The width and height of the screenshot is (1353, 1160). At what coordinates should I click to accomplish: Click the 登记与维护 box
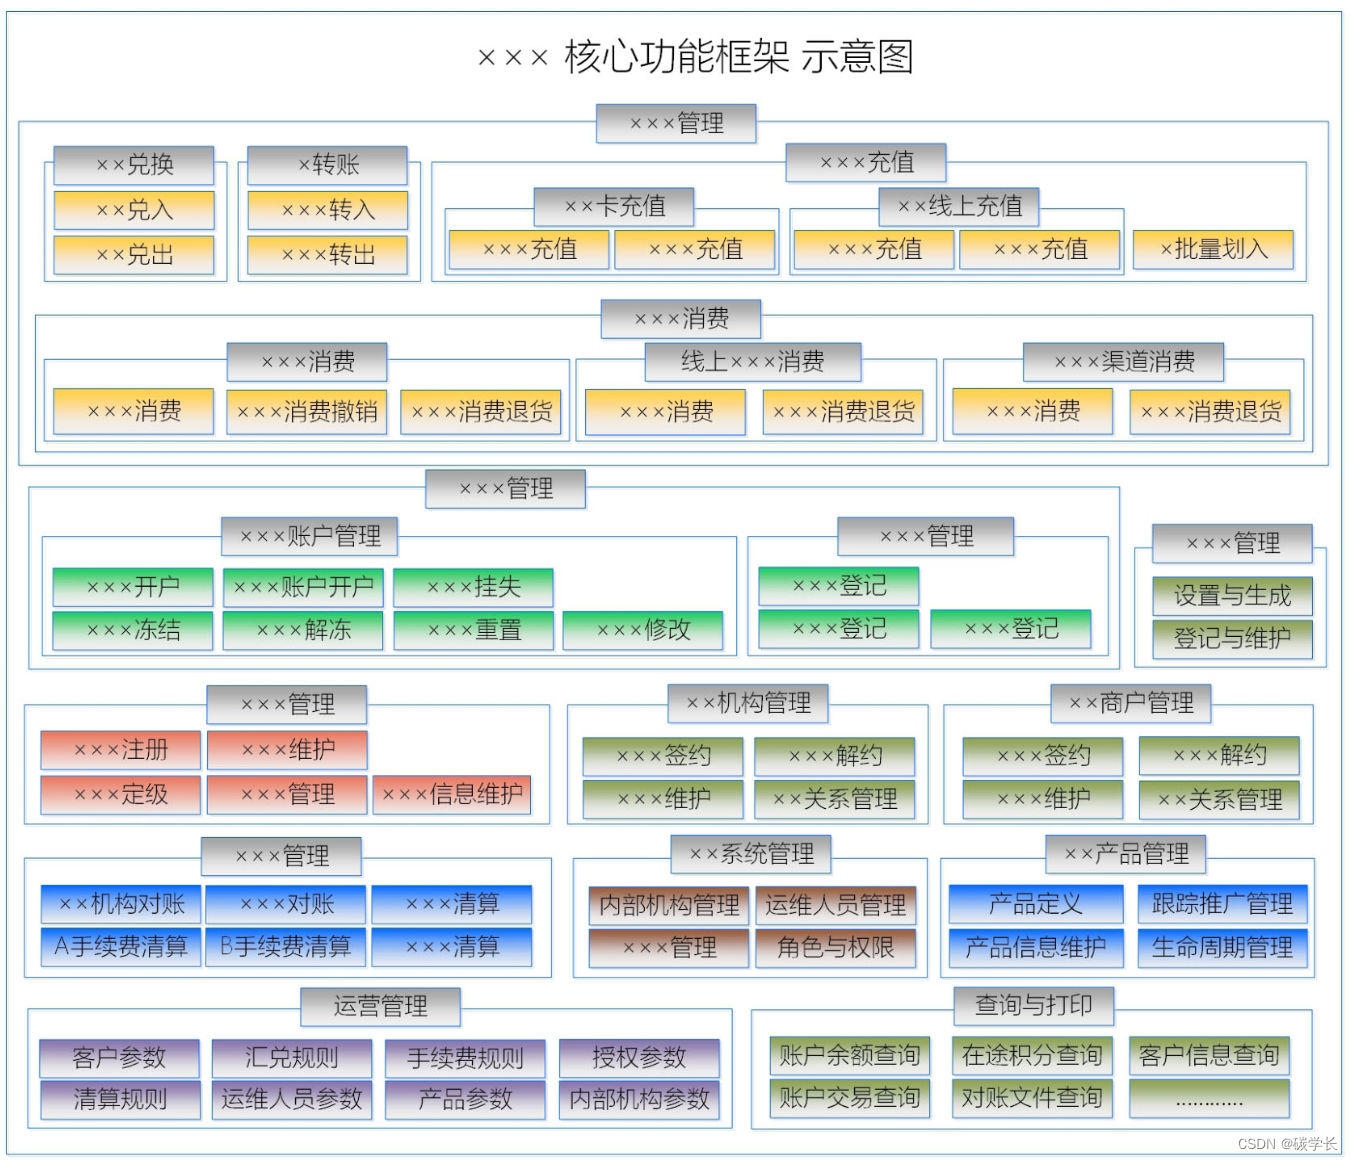coord(1232,639)
